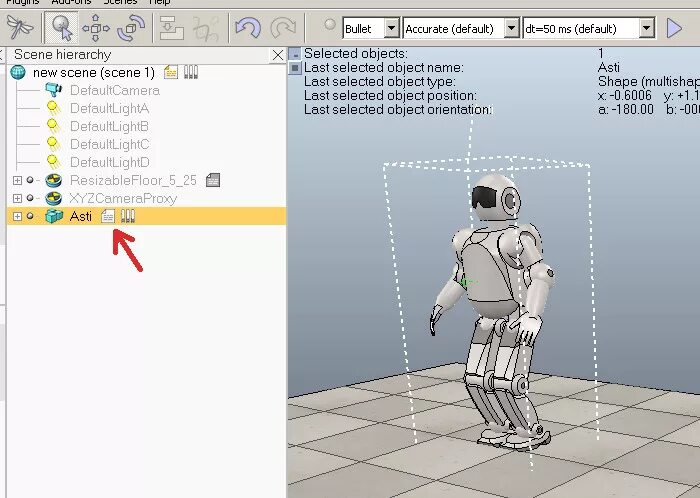Collapse the info text with the minus button
Image resolution: width=700 pixels, height=498 pixels.
click(x=295, y=54)
